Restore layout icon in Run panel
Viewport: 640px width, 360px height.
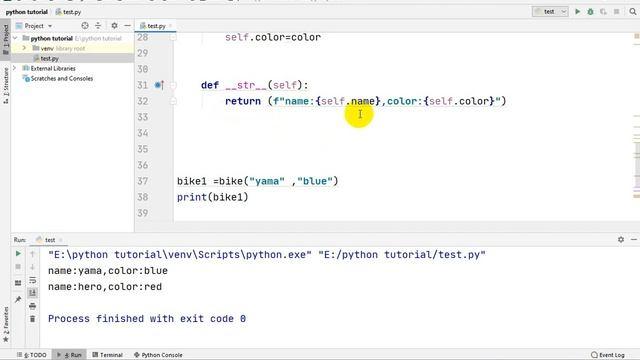pyautogui.click(x=18, y=283)
